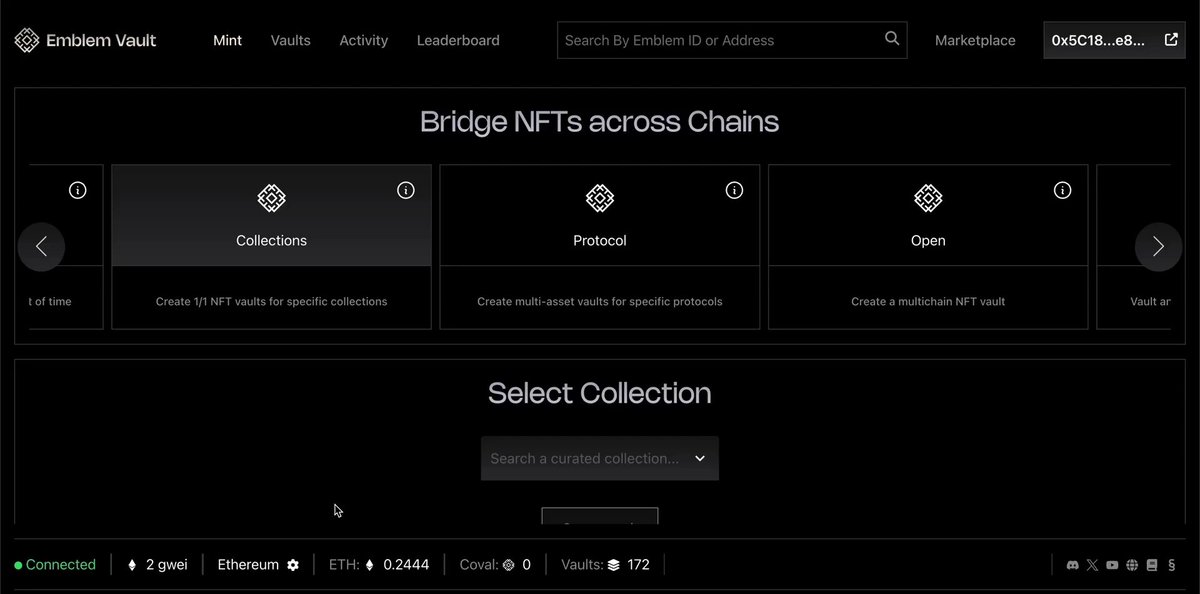Open info icon on Protocol card
Viewport: 1200px width, 594px height.
click(734, 190)
